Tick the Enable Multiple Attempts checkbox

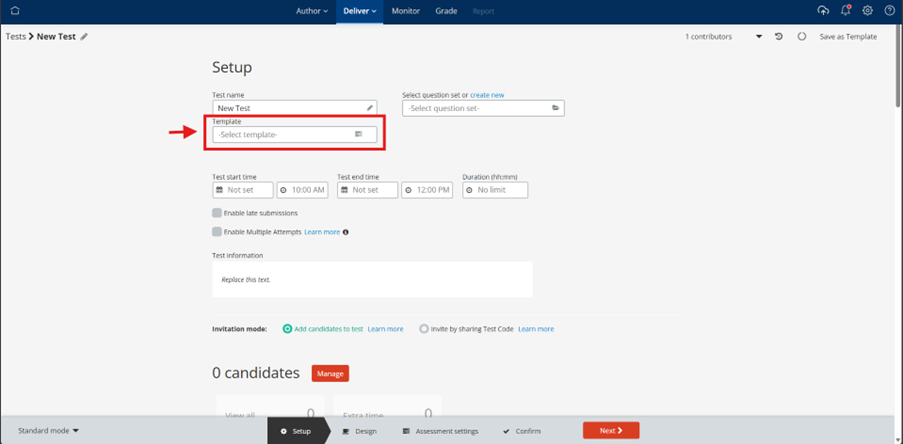point(217,232)
